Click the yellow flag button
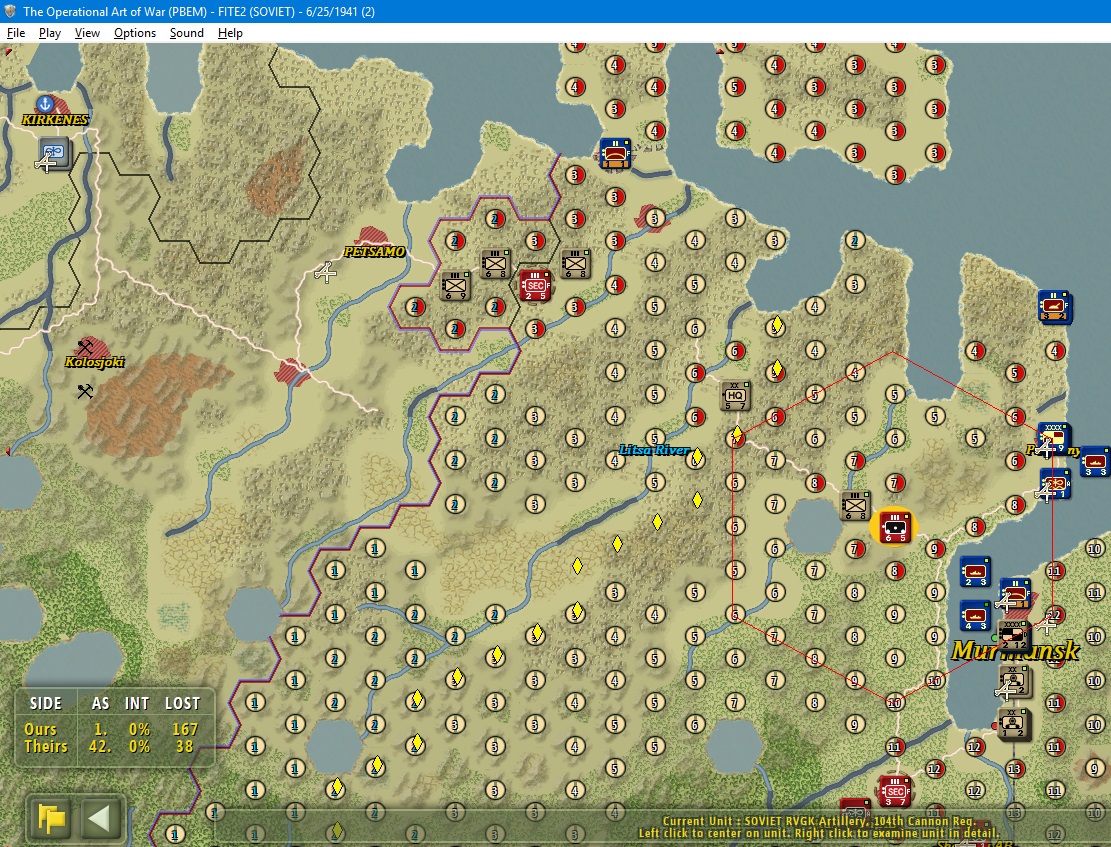This screenshot has height=847, width=1111. 52,819
